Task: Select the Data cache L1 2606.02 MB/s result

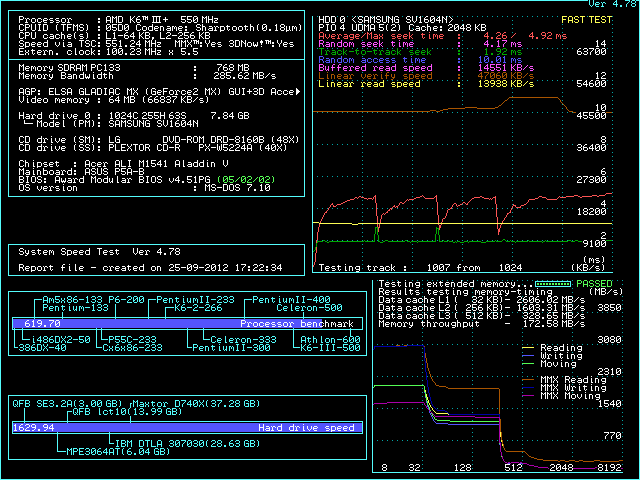Action: click(482, 300)
